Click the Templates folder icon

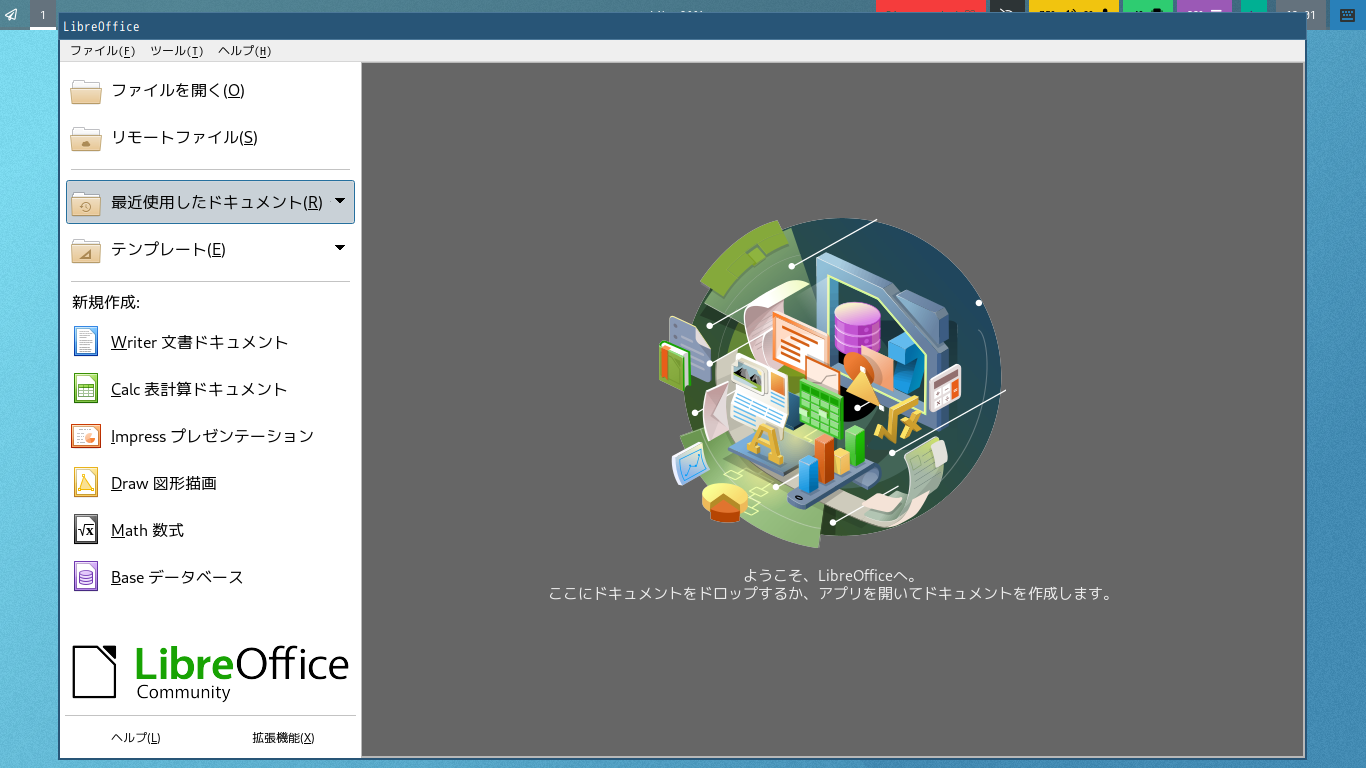(86, 249)
